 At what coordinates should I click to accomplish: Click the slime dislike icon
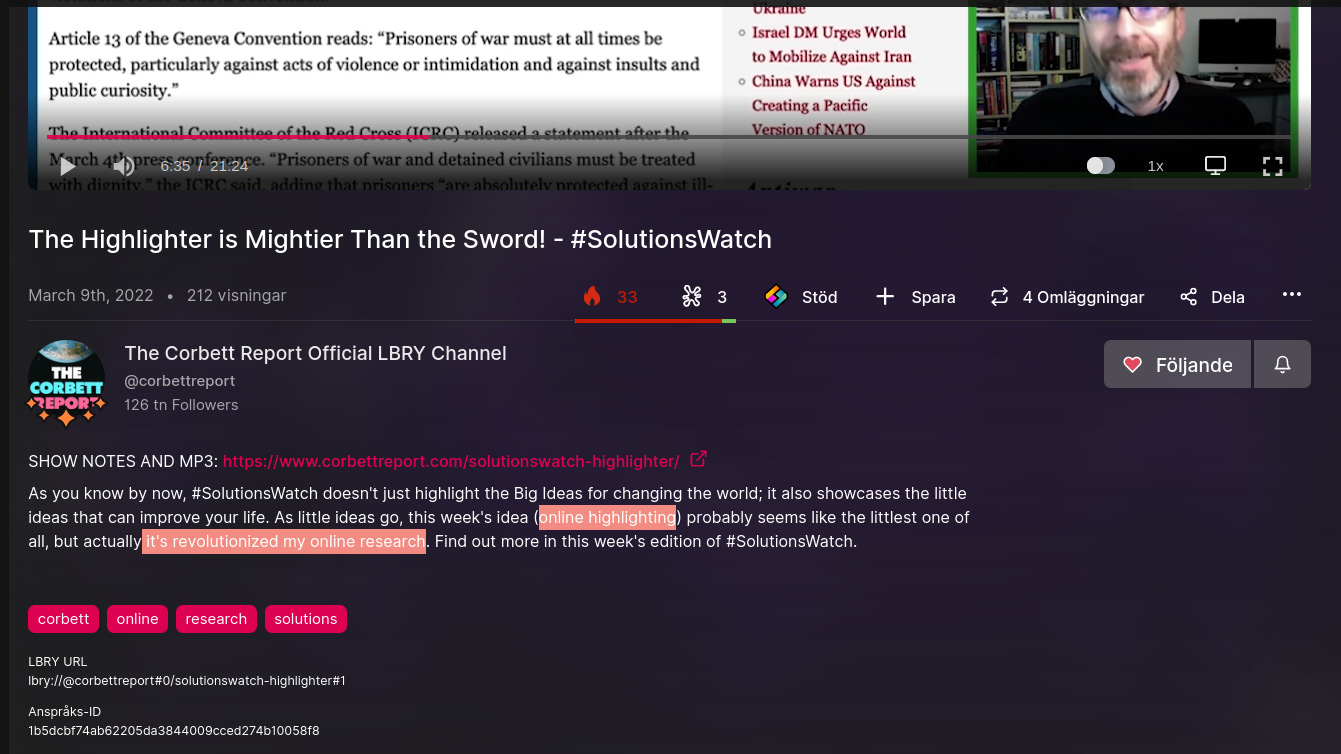(x=691, y=296)
